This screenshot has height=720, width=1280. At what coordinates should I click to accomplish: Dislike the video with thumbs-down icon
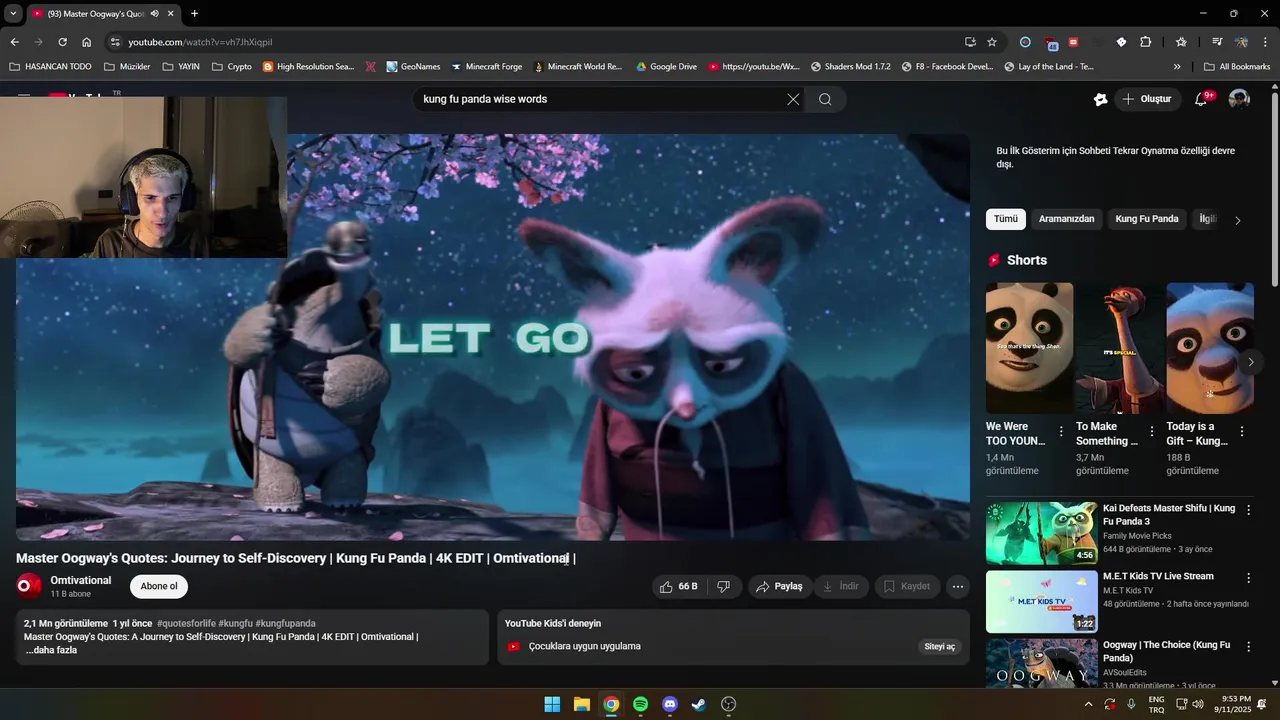click(723, 587)
